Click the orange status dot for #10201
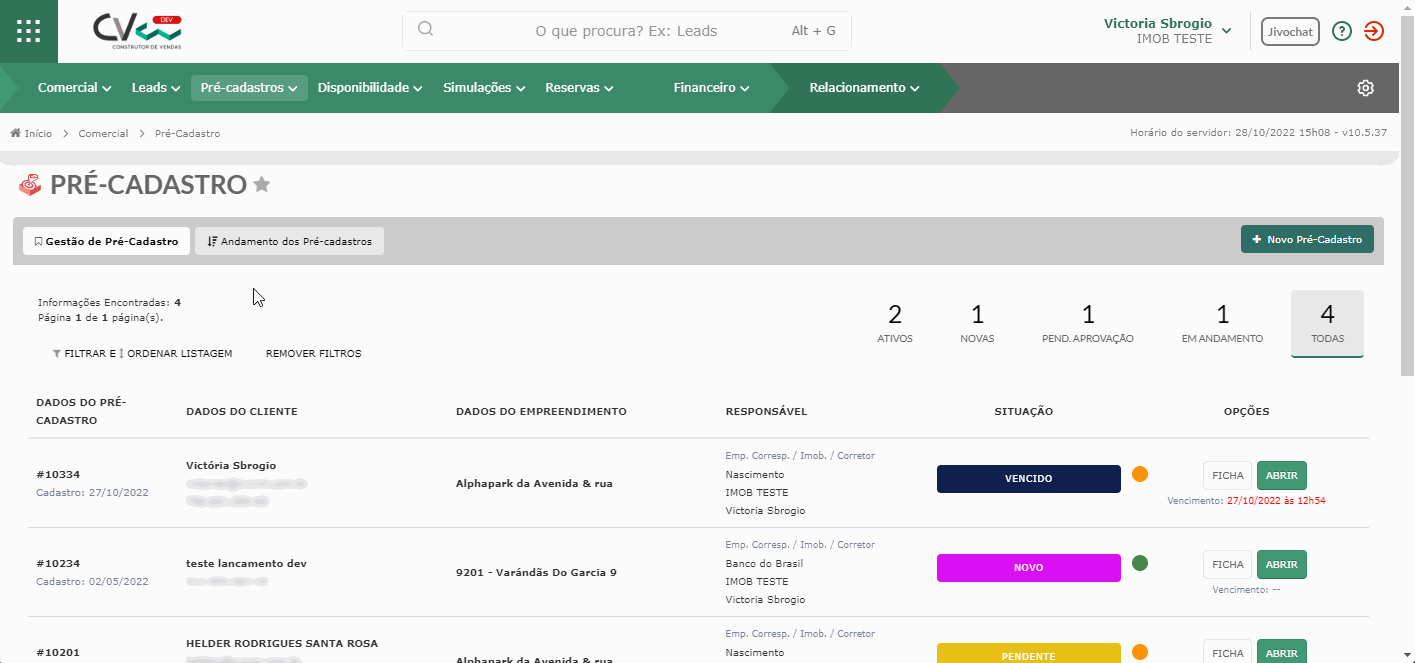 (x=1140, y=652)
